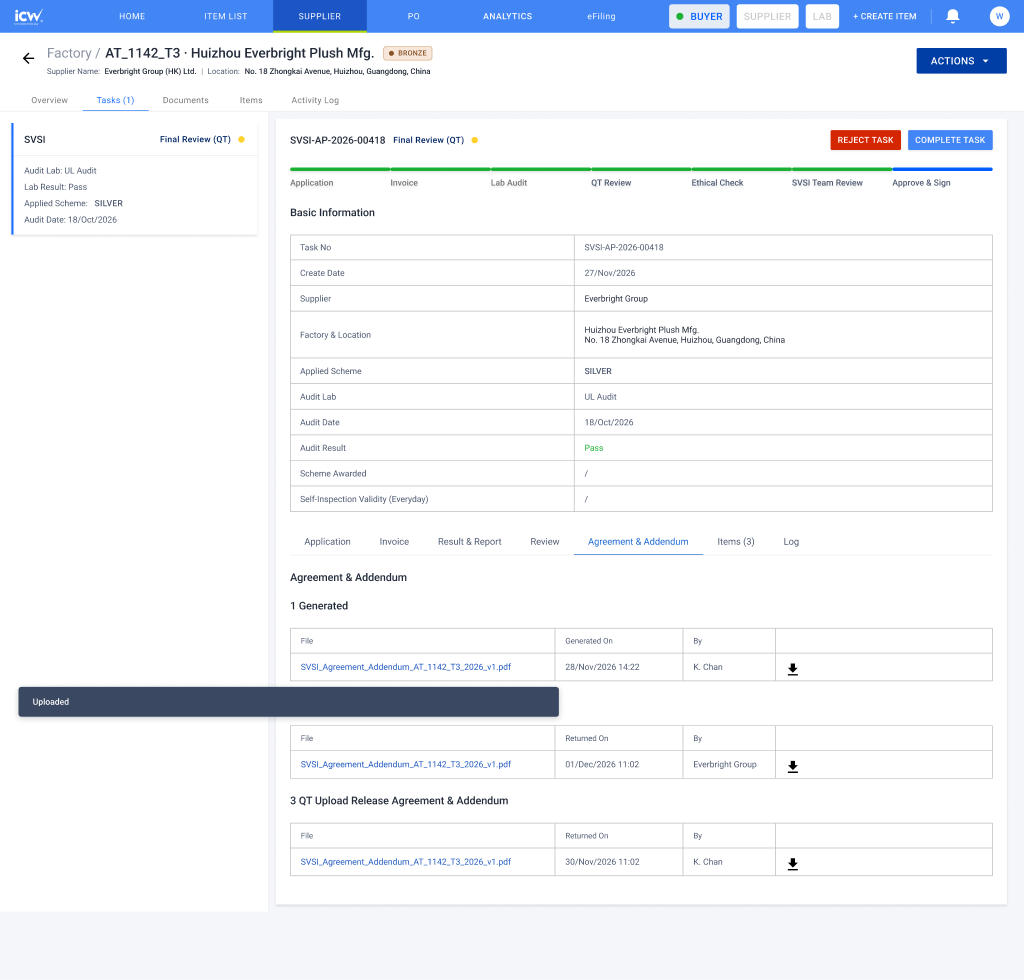Click the Factory breadcrumb link
This screenshot has width=1024, height=980.
(x=69, y=53)
